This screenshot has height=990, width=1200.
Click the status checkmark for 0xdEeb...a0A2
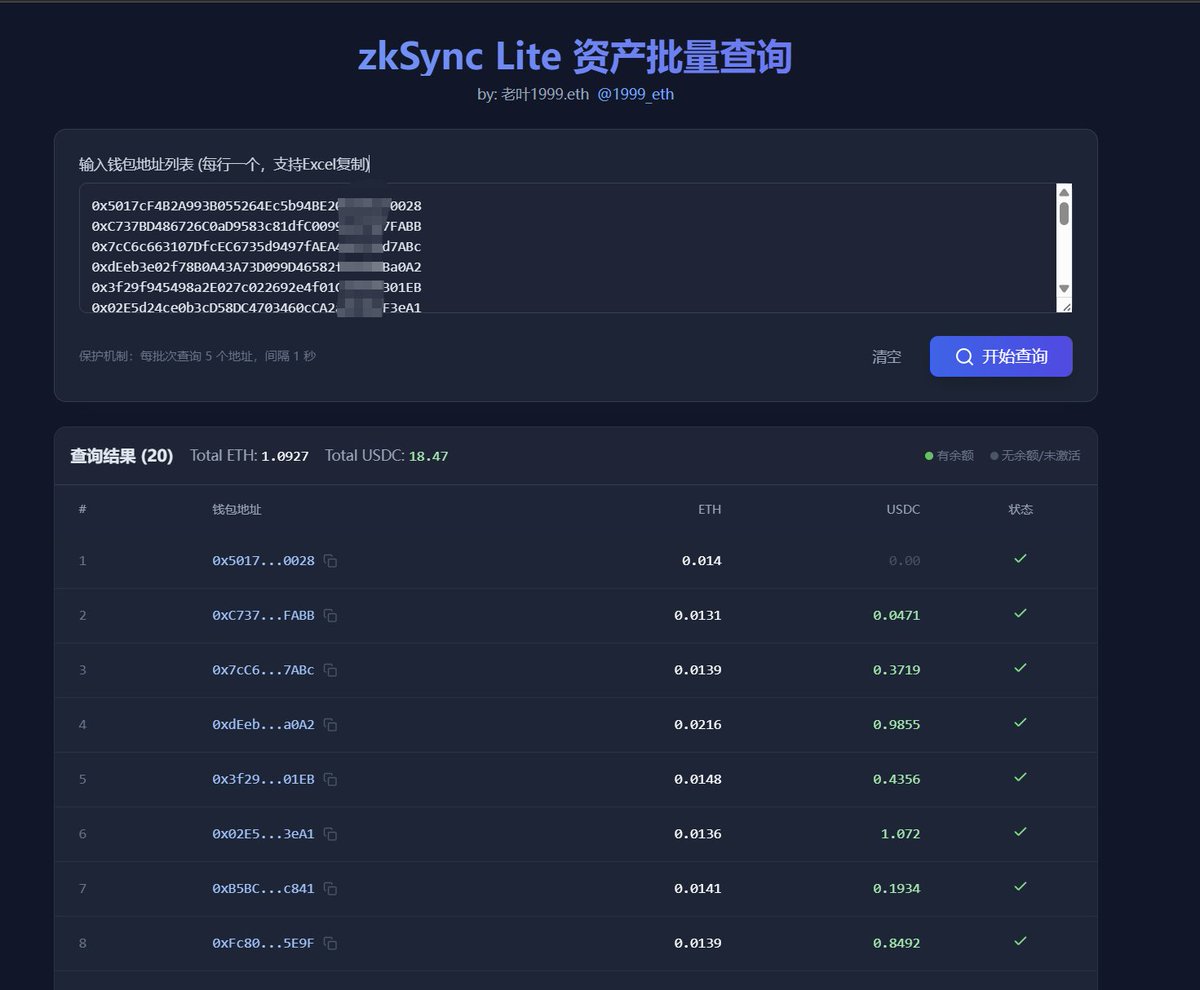point(1020,722)
